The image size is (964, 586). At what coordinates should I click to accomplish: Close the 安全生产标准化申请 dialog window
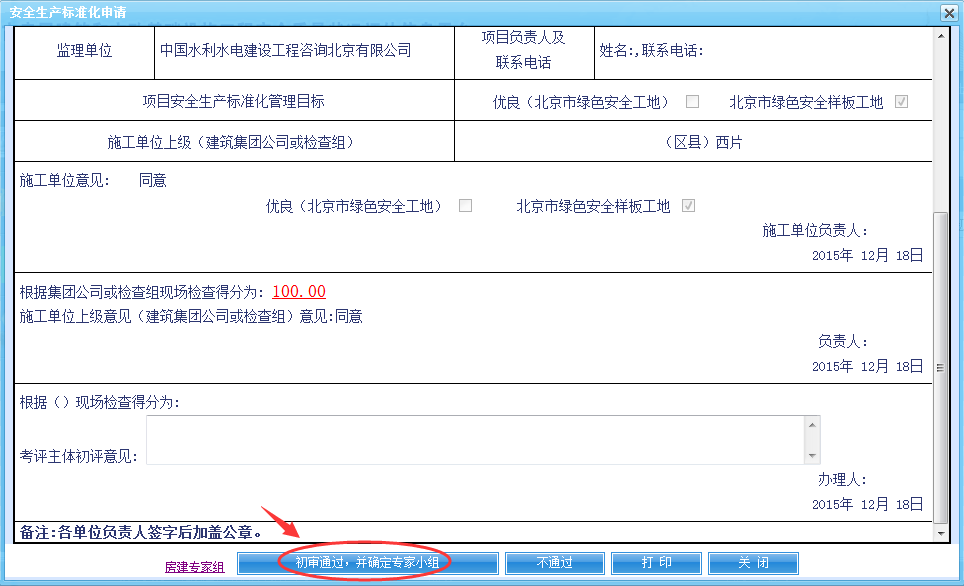coord(948,12)
